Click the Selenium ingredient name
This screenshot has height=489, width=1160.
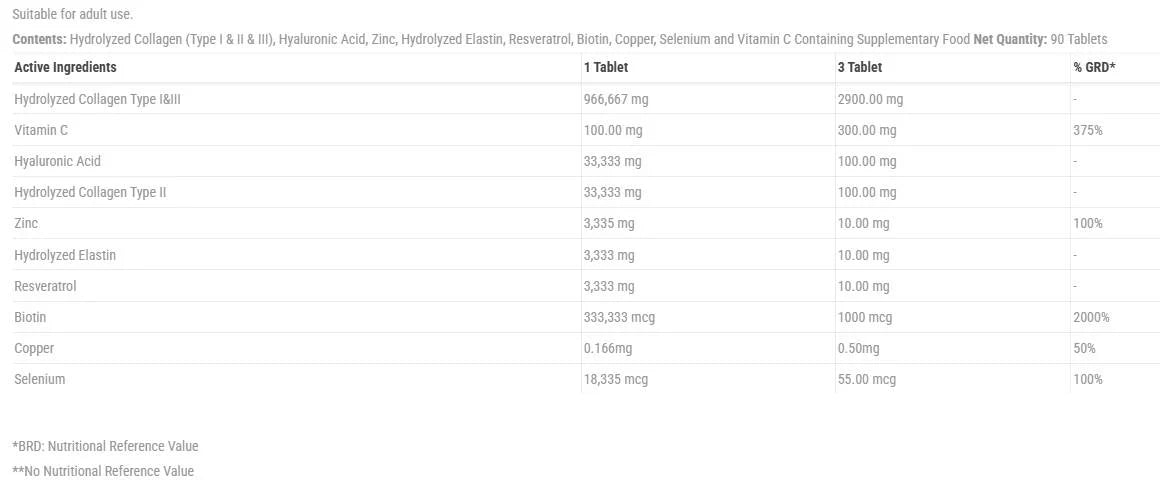point(40,379)
